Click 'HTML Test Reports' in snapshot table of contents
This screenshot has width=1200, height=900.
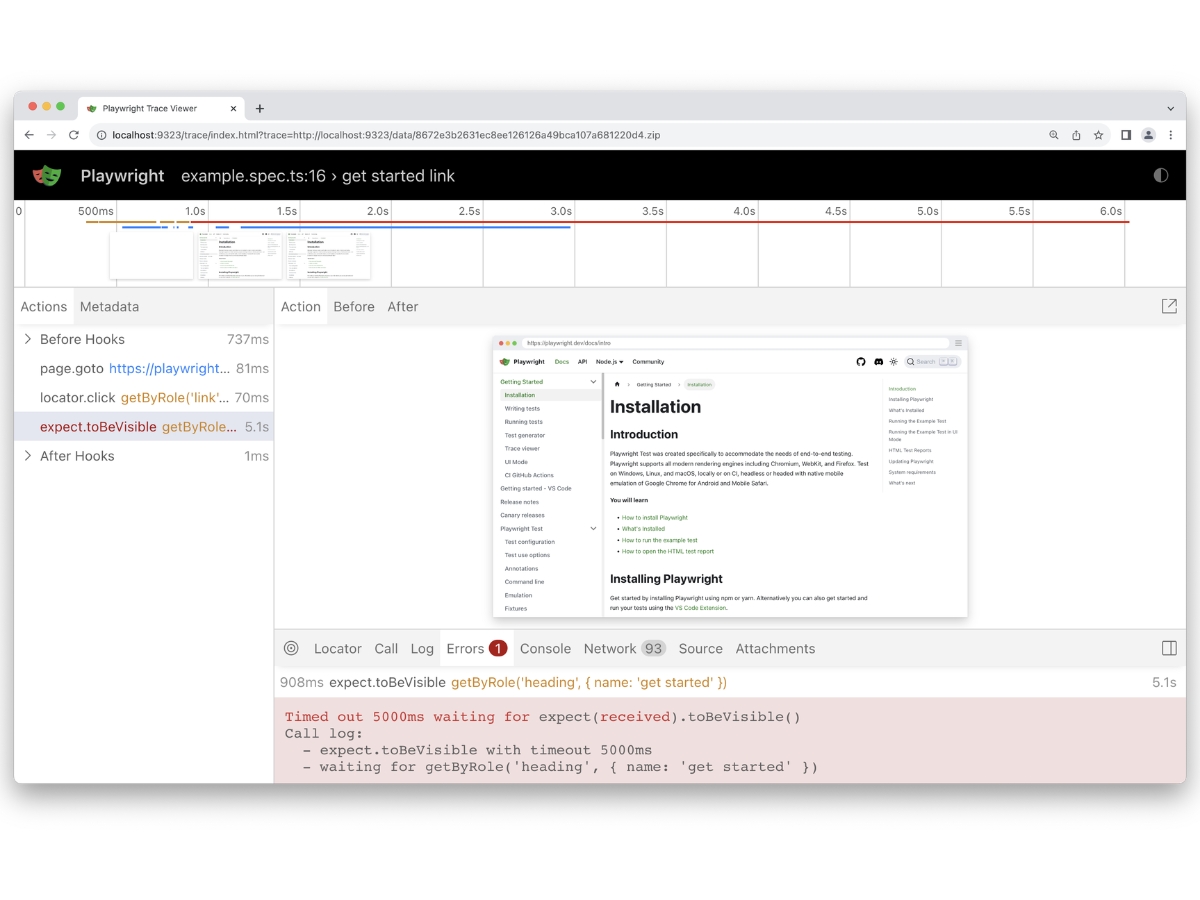coord(910,450)
